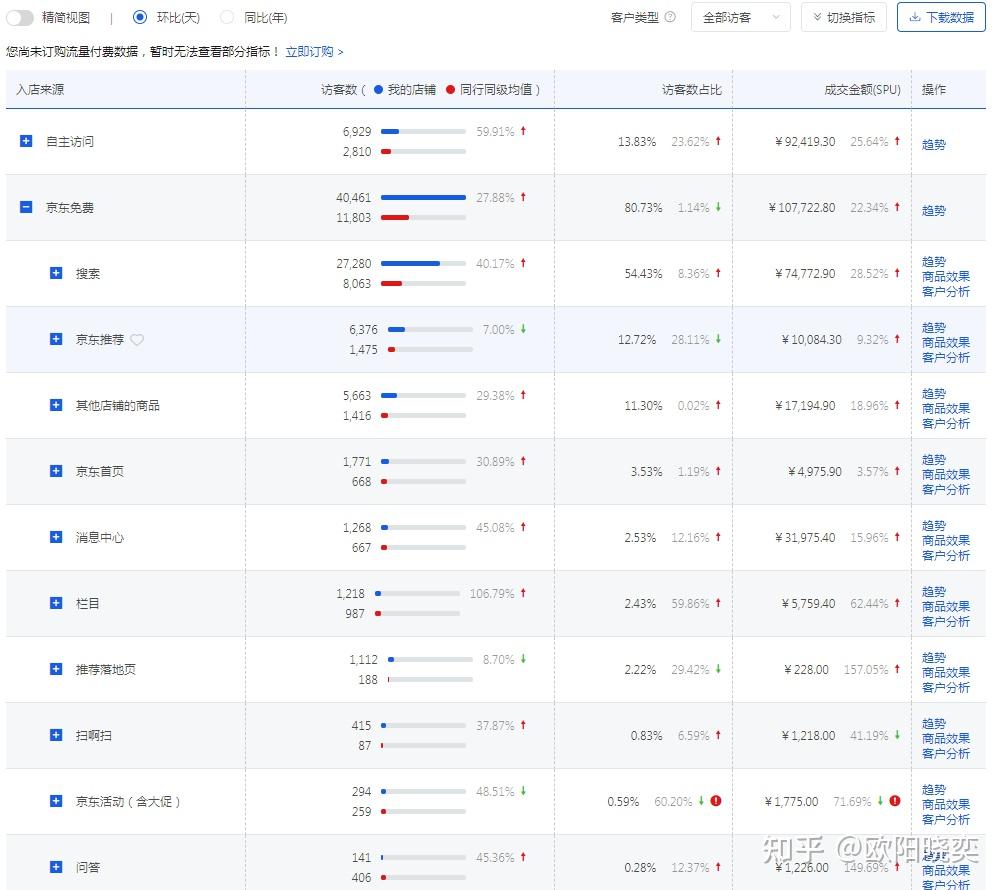Click the 106.79% change value in 栏目
This screenshot has height=890, width=1005.
pos(492,594)
